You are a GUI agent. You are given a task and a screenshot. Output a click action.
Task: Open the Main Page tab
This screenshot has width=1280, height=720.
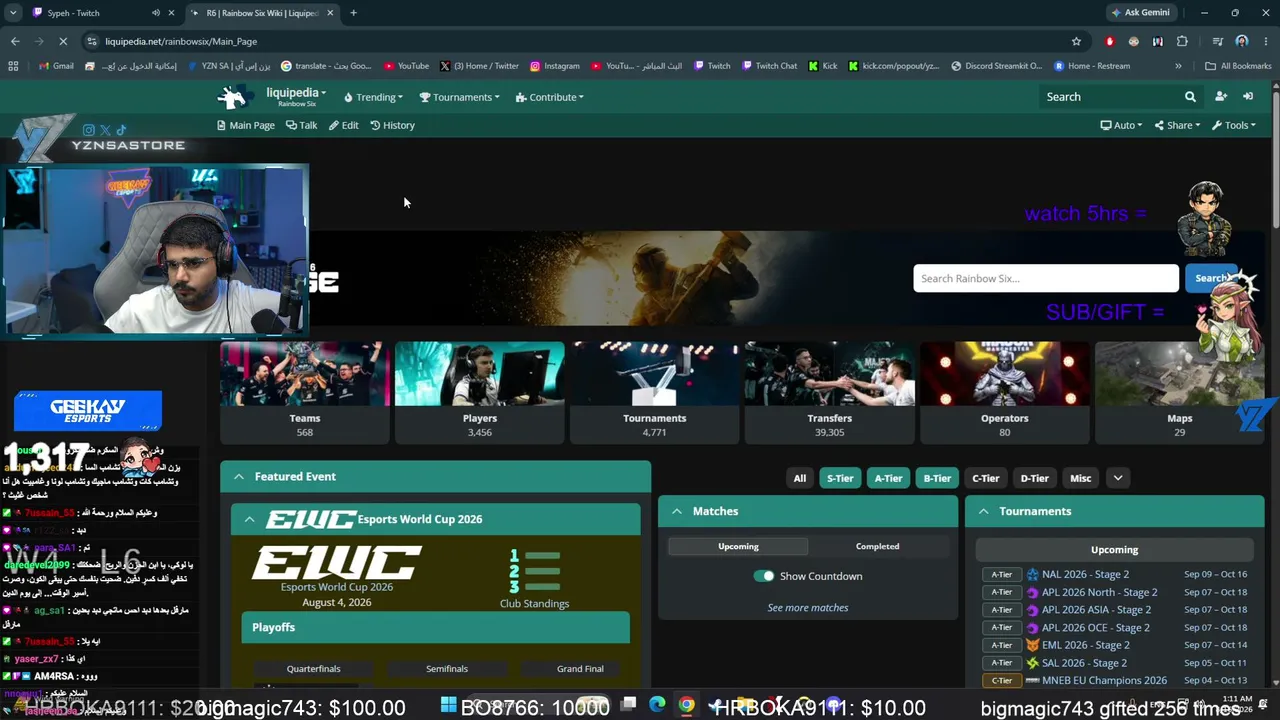click(x=246, y=125)
